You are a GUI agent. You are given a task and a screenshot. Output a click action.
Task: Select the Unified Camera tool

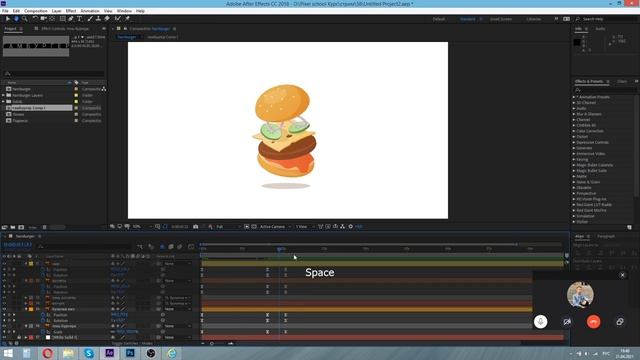pos(43,19)
